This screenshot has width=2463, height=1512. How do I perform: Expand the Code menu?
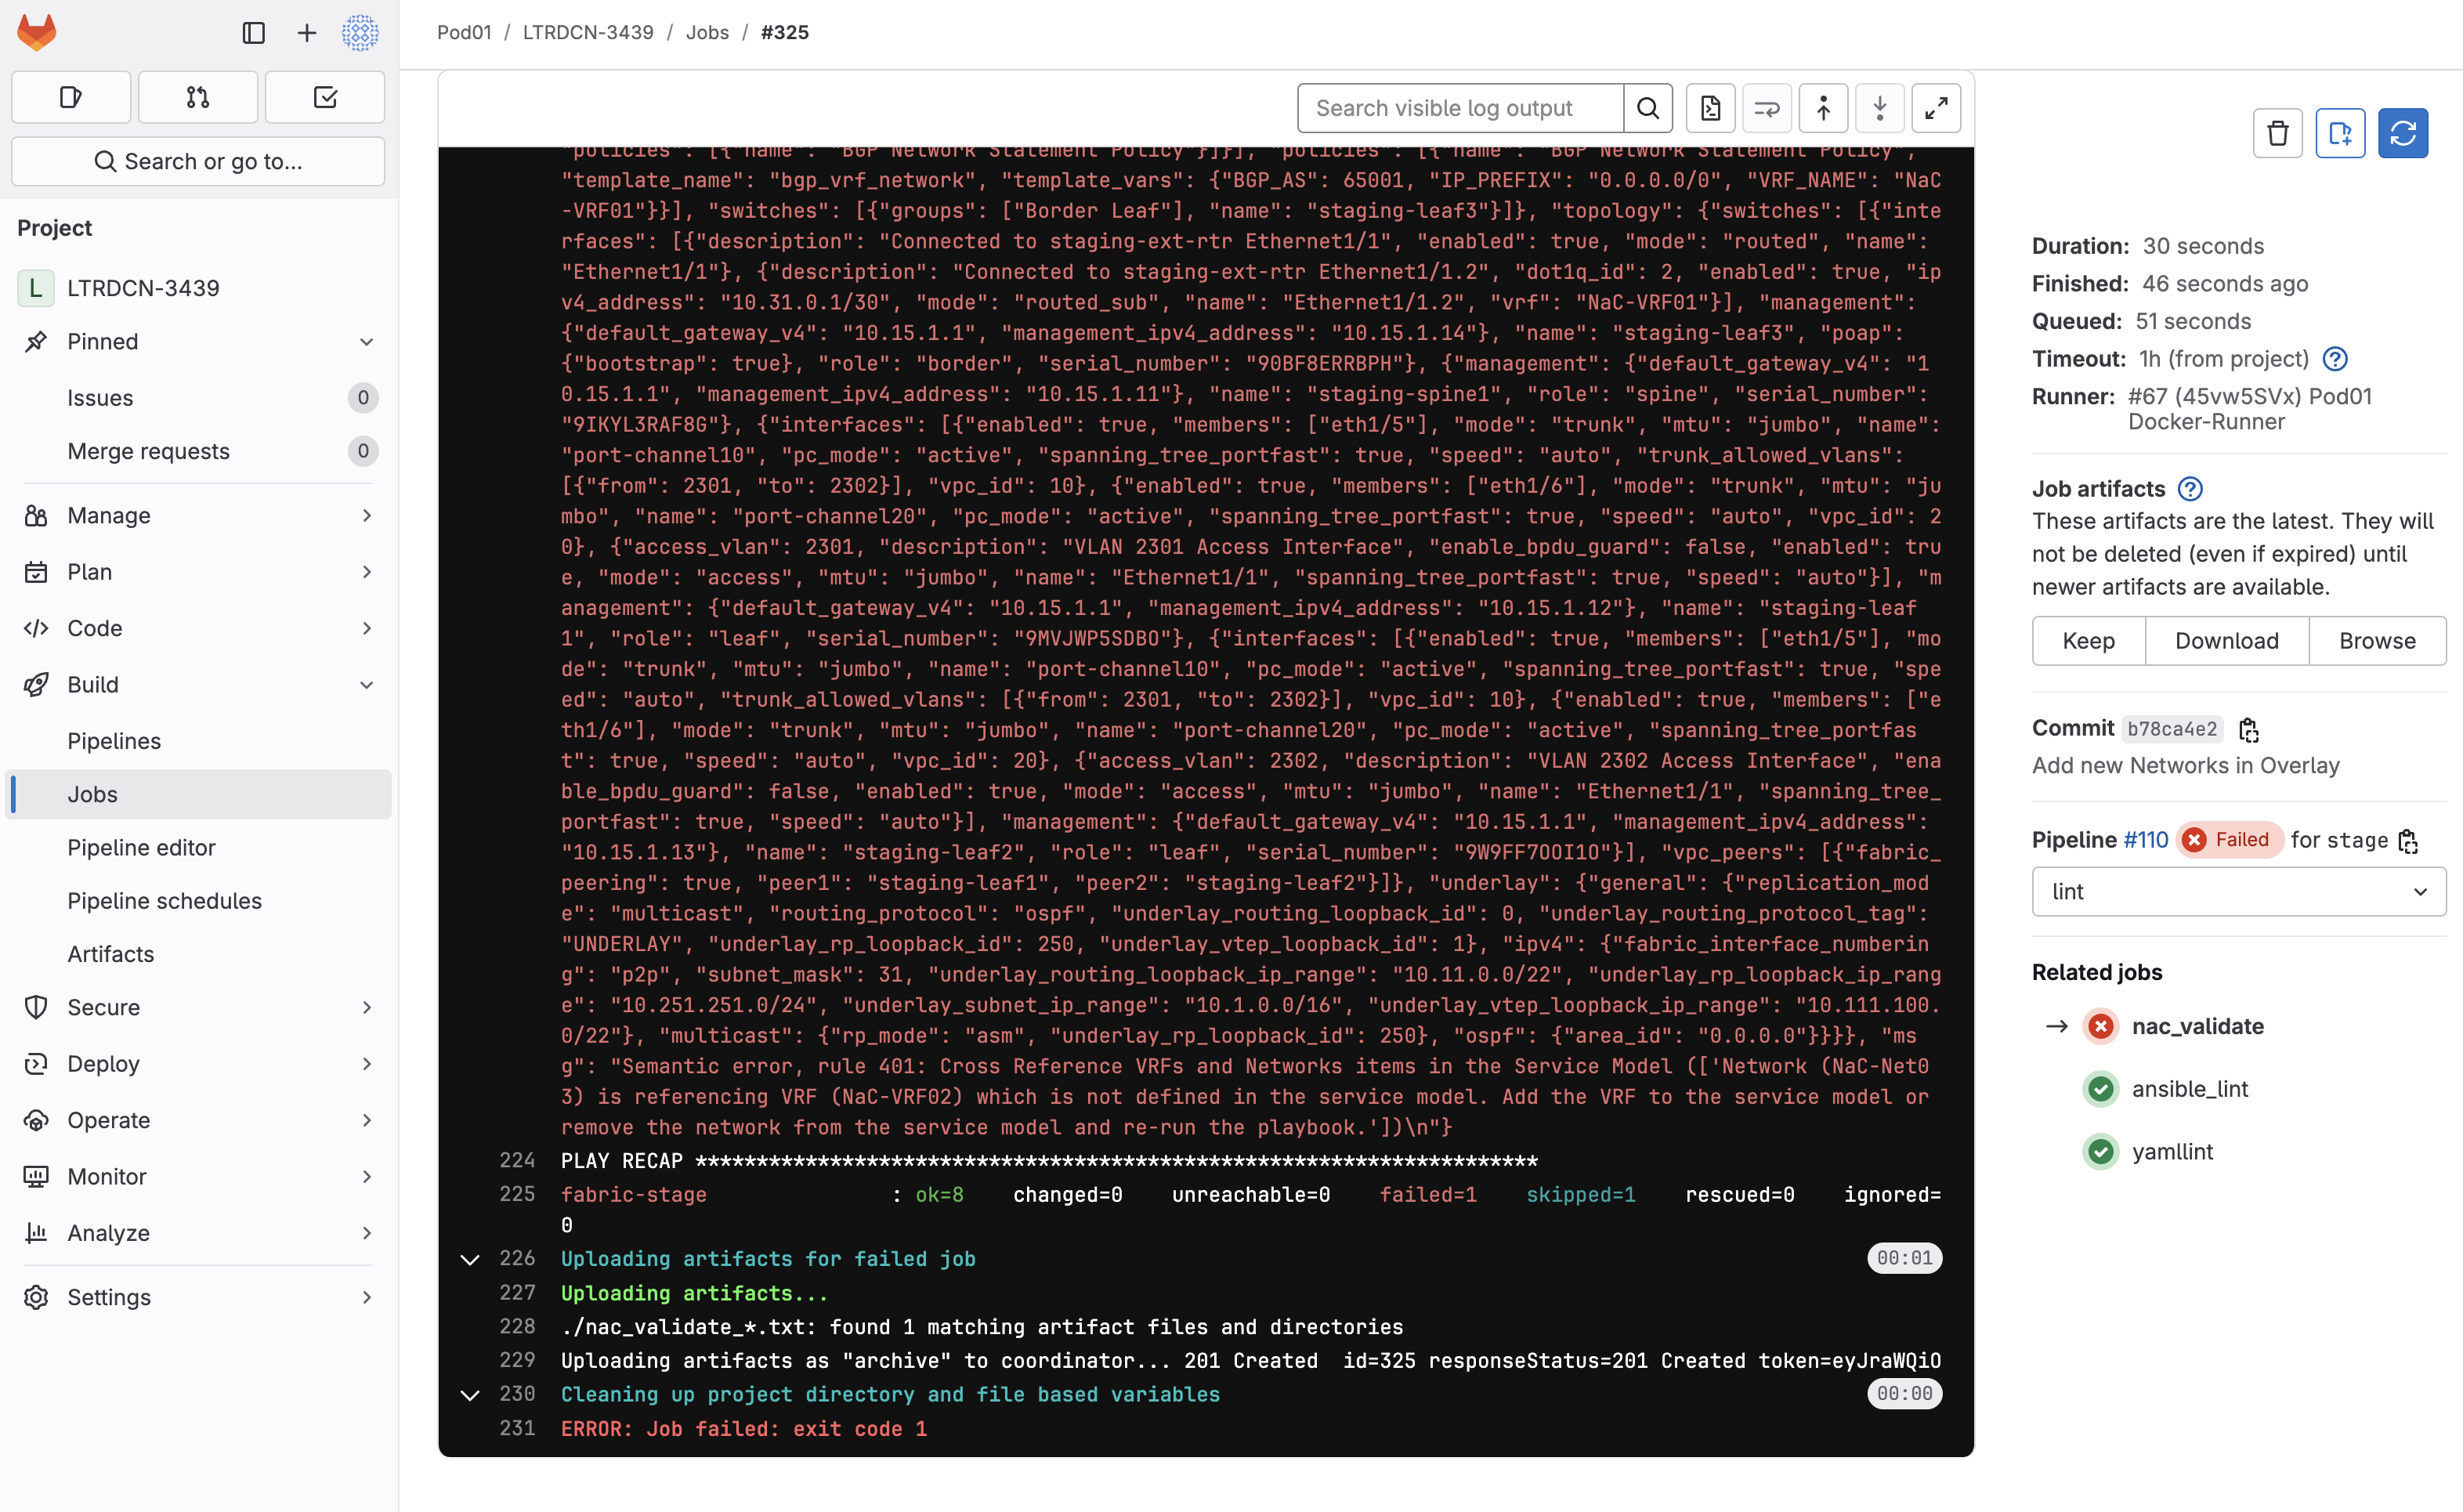click(198, 629)
